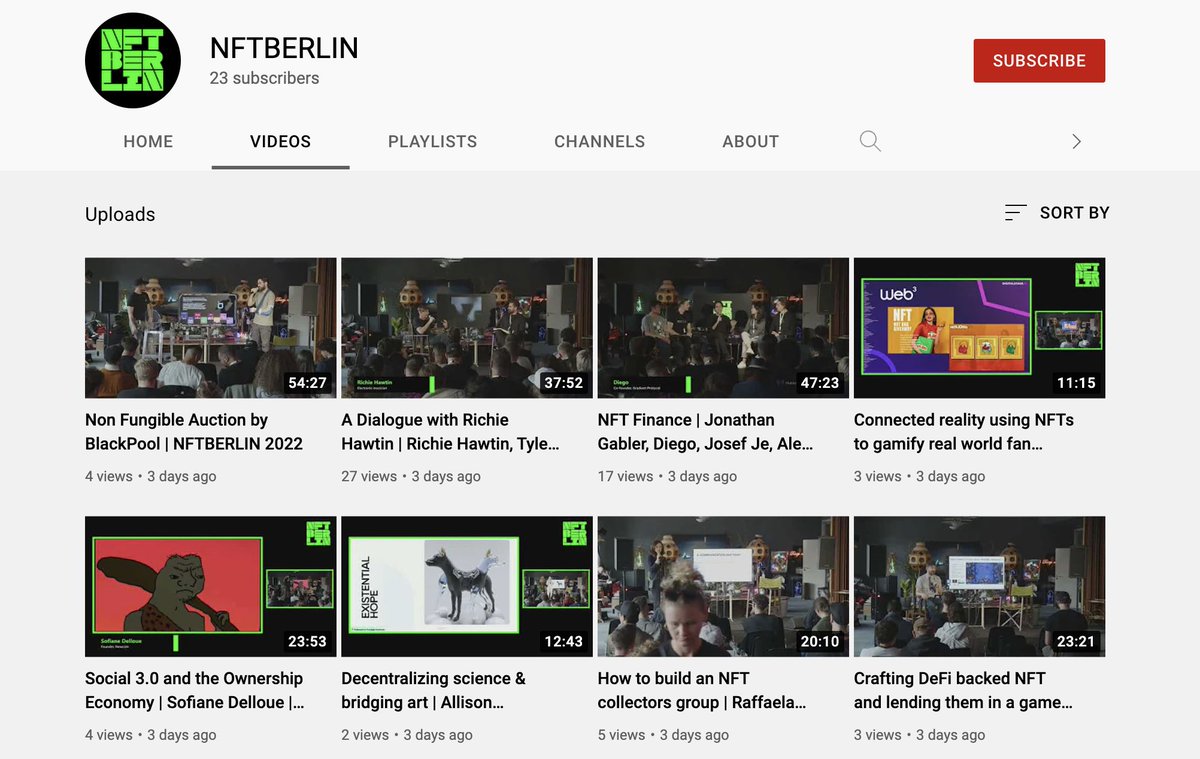The width and height of the screenshot is (1200, 759).
Task: Open the Sort By menu
Action: pyautogui.click(x=1057, y=212)
